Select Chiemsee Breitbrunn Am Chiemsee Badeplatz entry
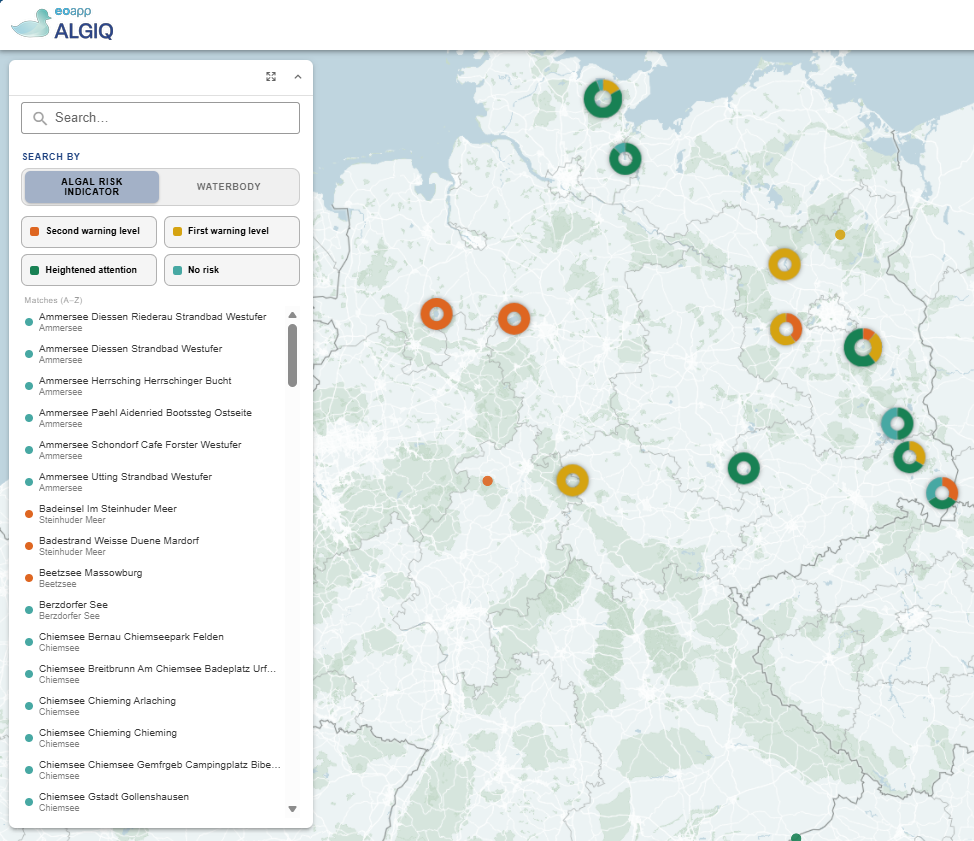The width and height of the screenshot is (974, 841). coord(153,674)
